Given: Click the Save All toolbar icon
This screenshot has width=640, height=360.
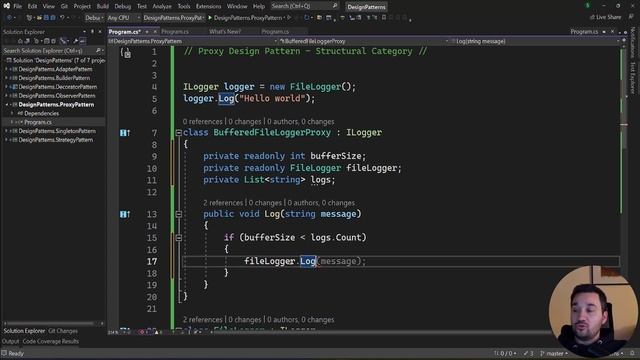Looking at the screenshot, I should click(x=53, y=18).
